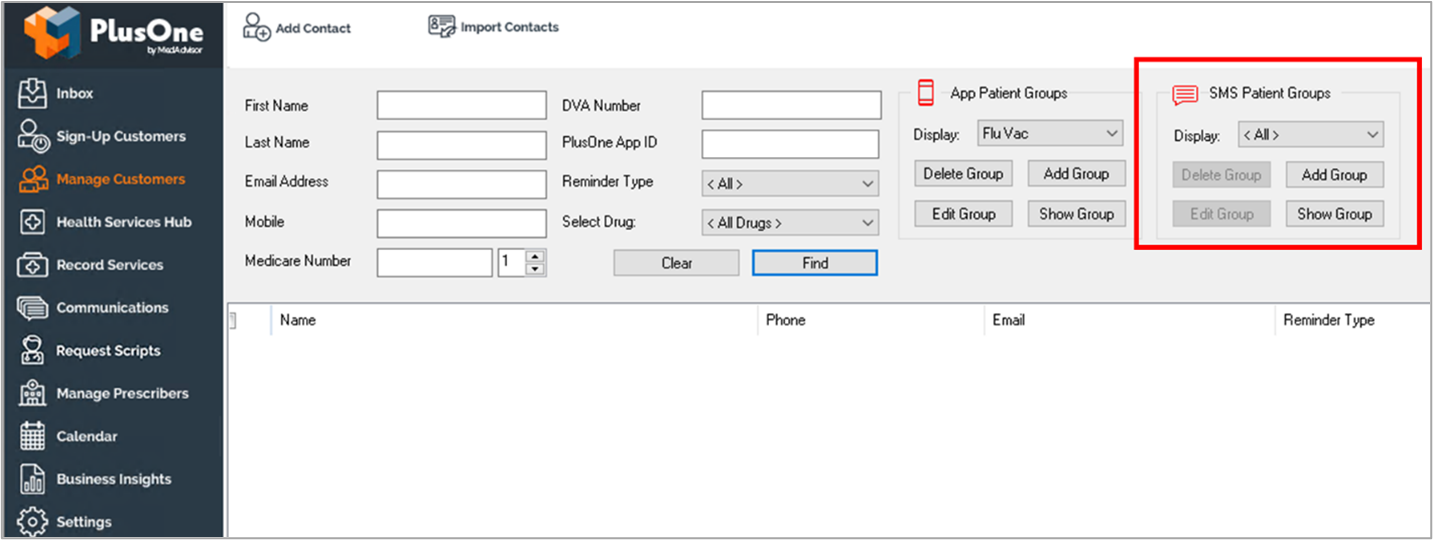Open the Select Drug dropdown
1433x540 pixels.
(x=790, y=223)
